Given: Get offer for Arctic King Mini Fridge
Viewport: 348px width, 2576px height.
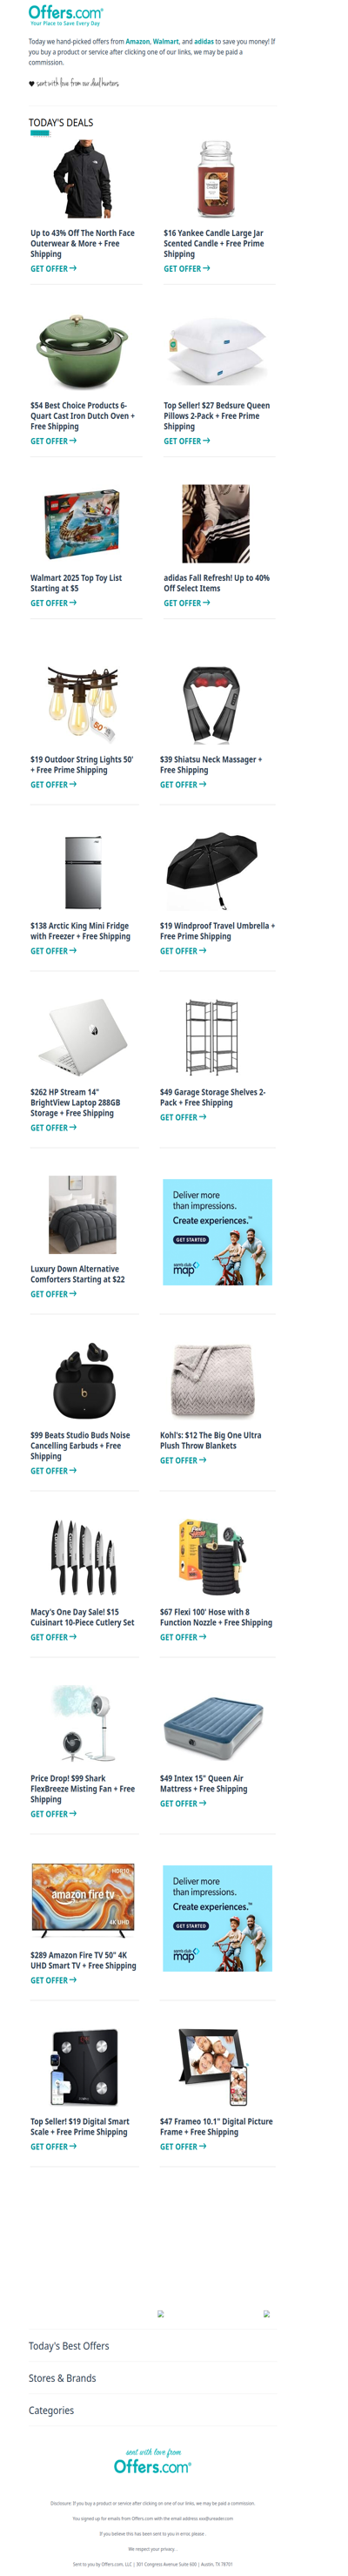Looking at the screenshot, I should click(53, 951).
